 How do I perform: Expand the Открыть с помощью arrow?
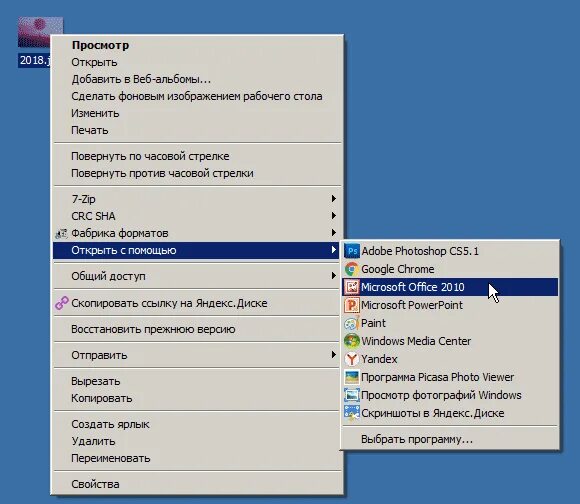(333, 250)
